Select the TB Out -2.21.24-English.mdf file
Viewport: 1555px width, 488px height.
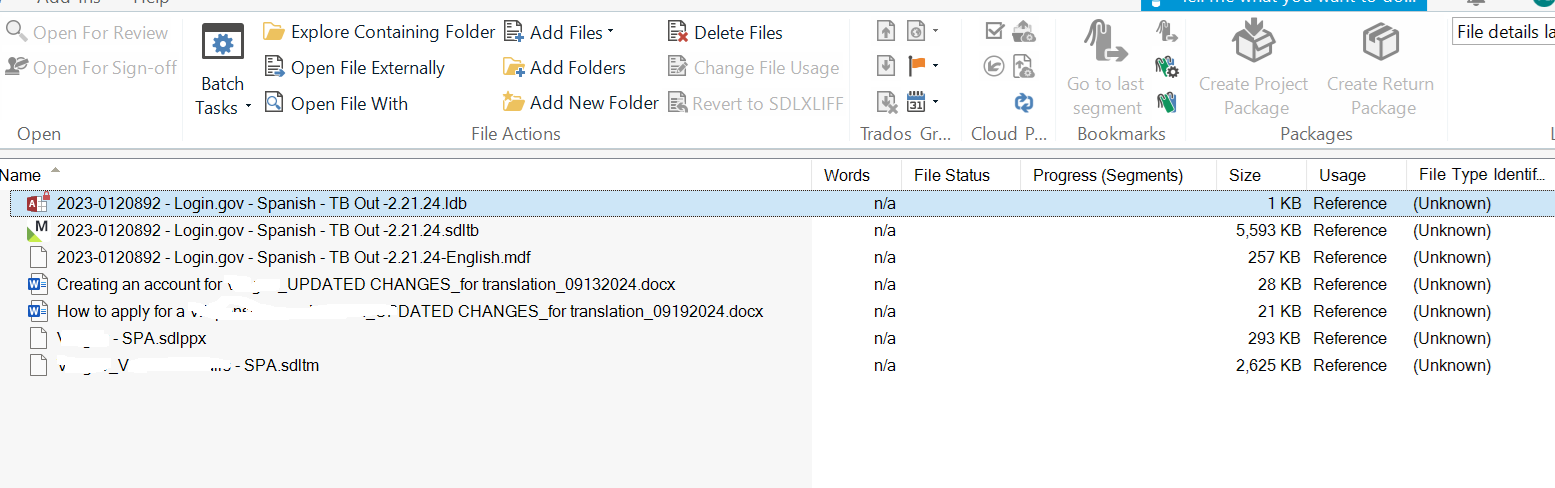click(294, 257)
